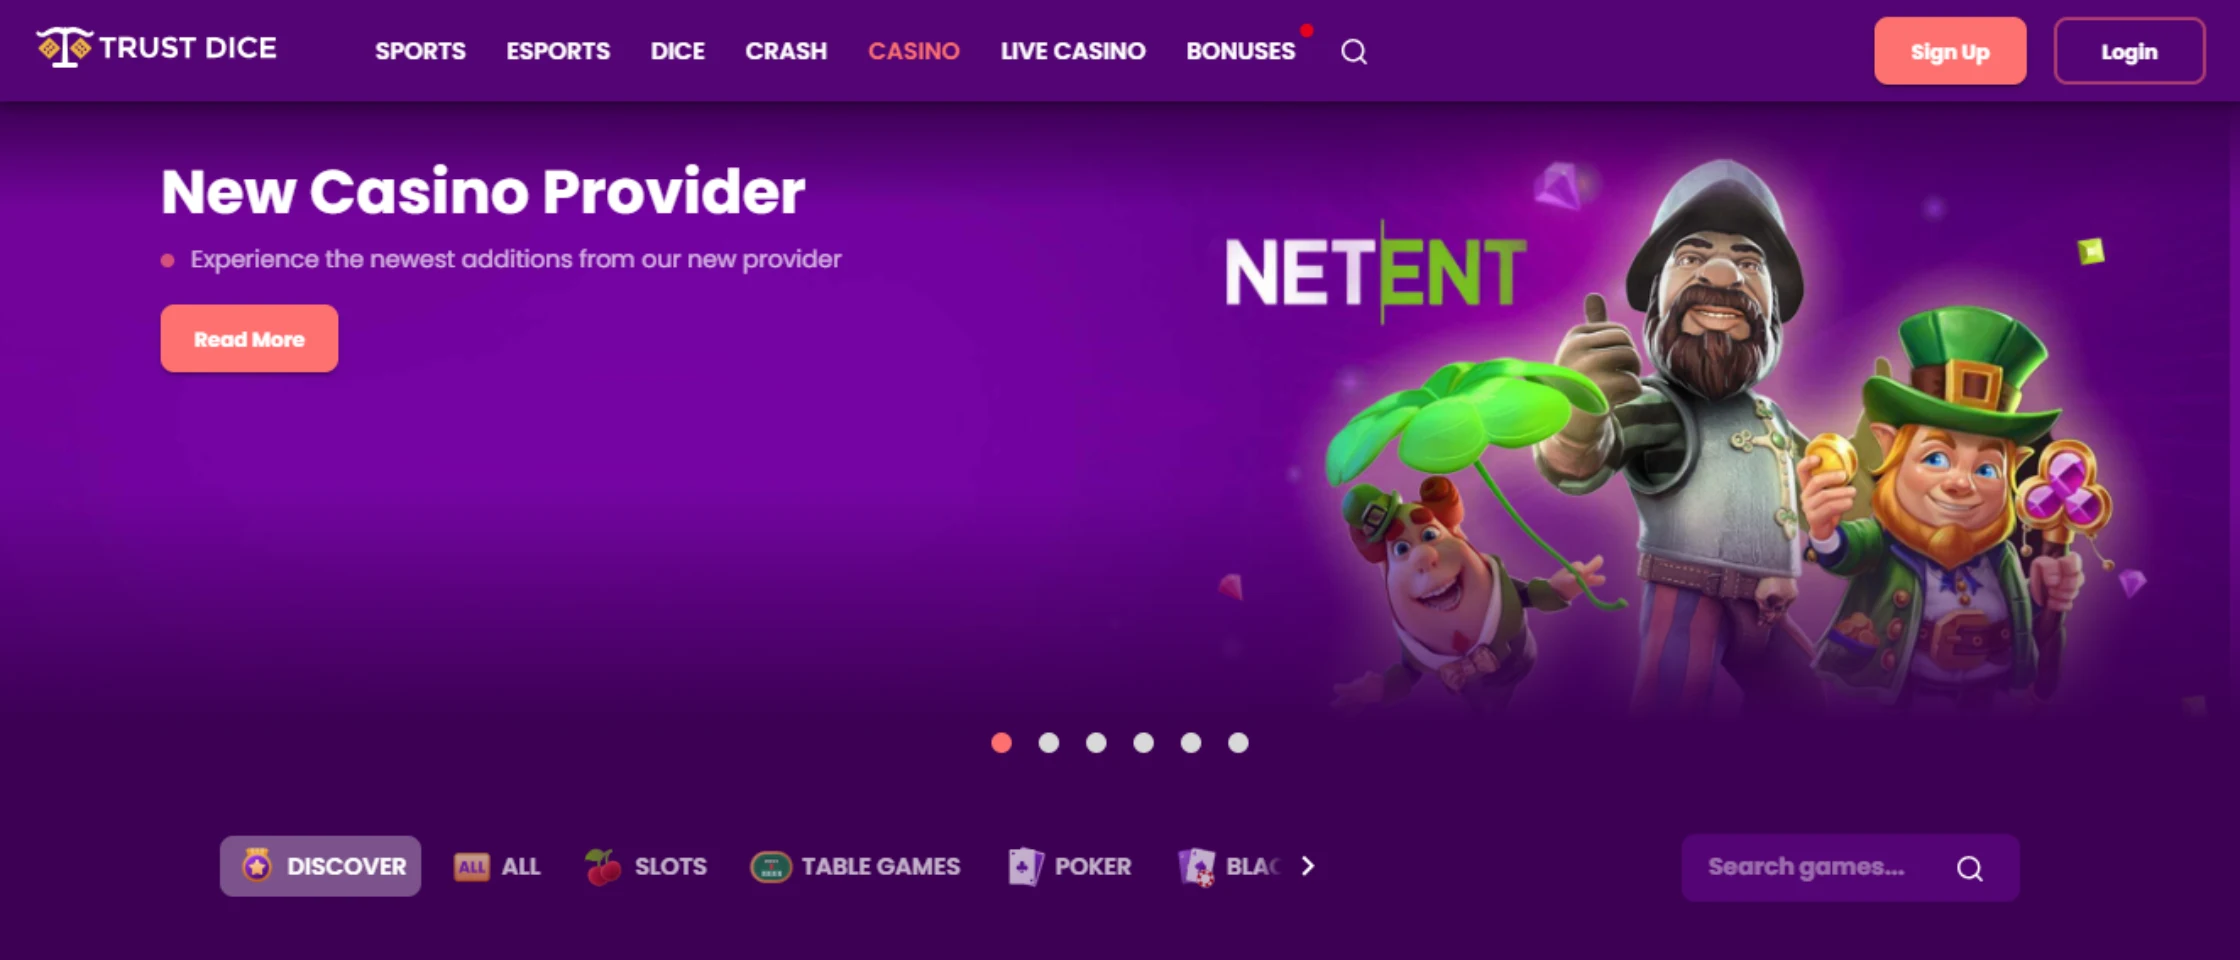Open the Casino navigation tab
The image size is (2240, 960).
coord(914,51)
